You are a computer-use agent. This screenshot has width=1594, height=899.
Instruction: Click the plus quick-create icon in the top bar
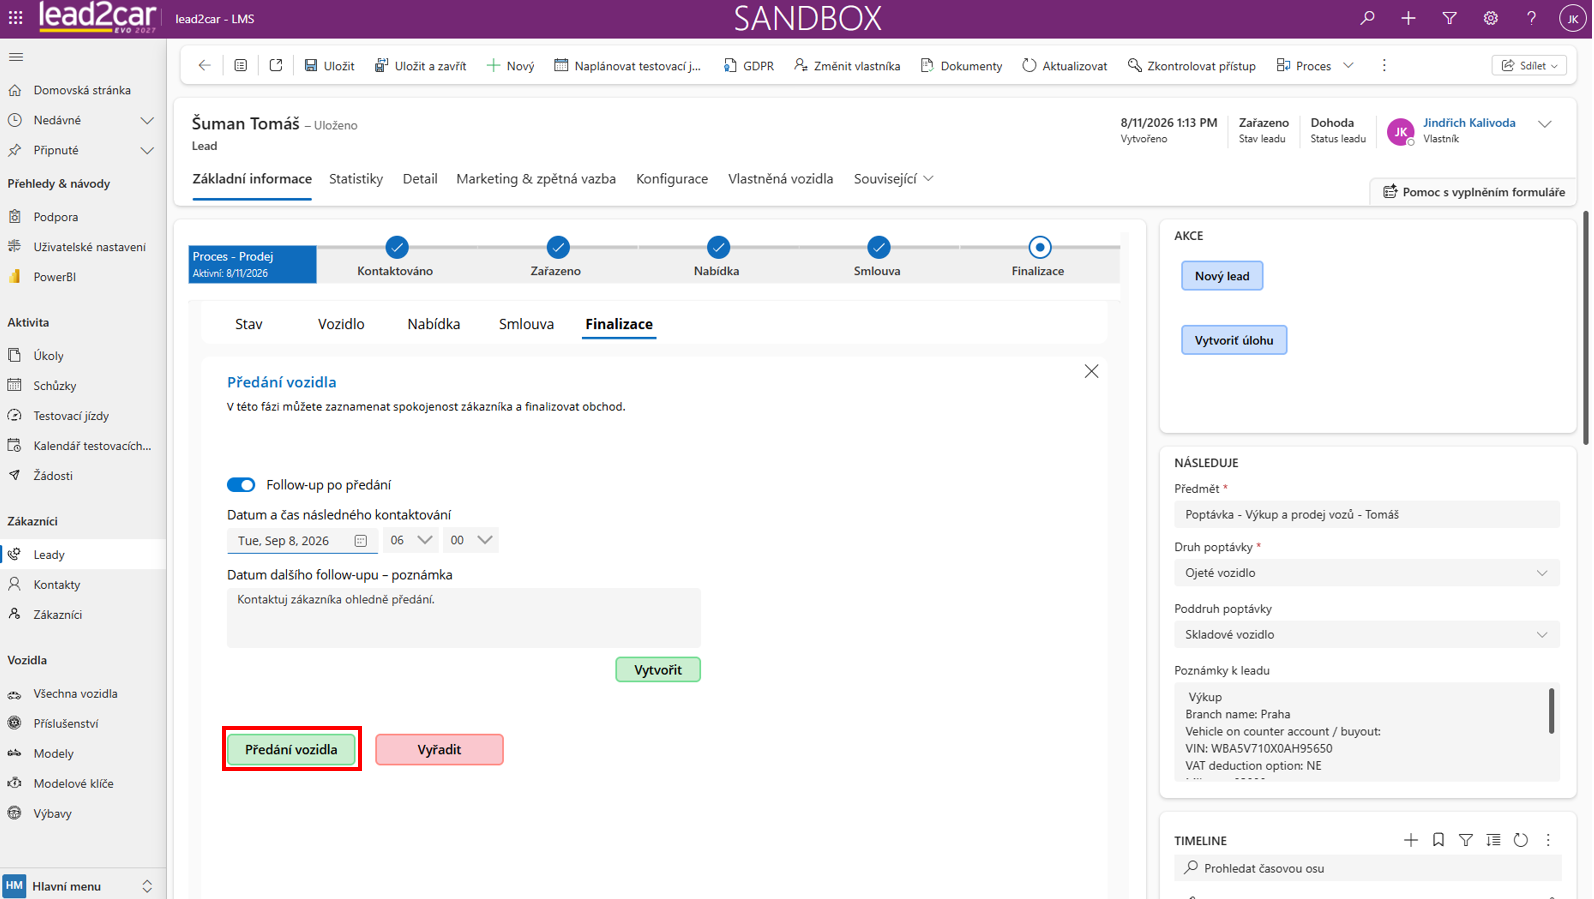(x=1408, y=18)
